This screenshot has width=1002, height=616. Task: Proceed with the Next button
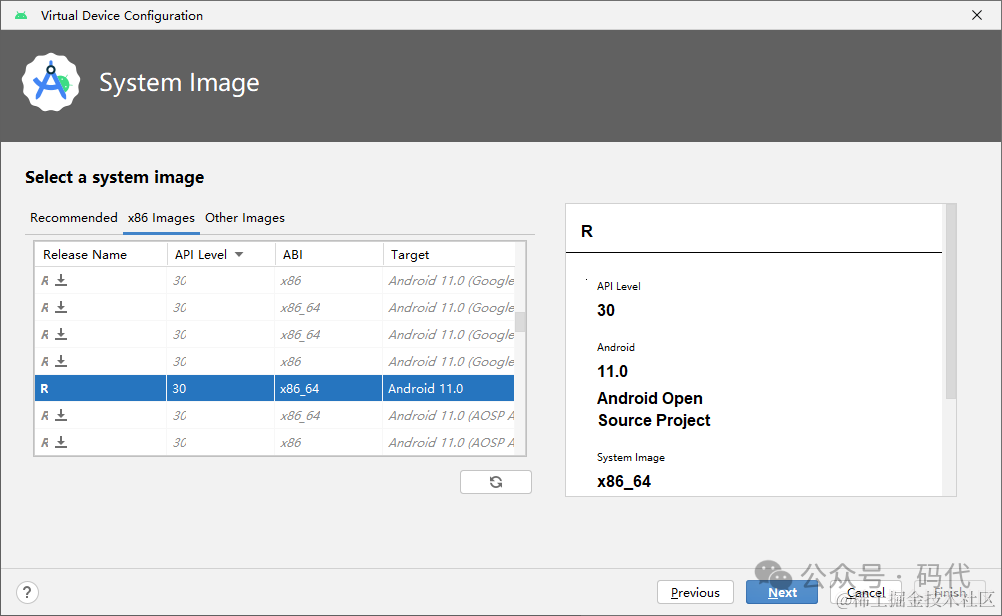[x=782, y=592]
